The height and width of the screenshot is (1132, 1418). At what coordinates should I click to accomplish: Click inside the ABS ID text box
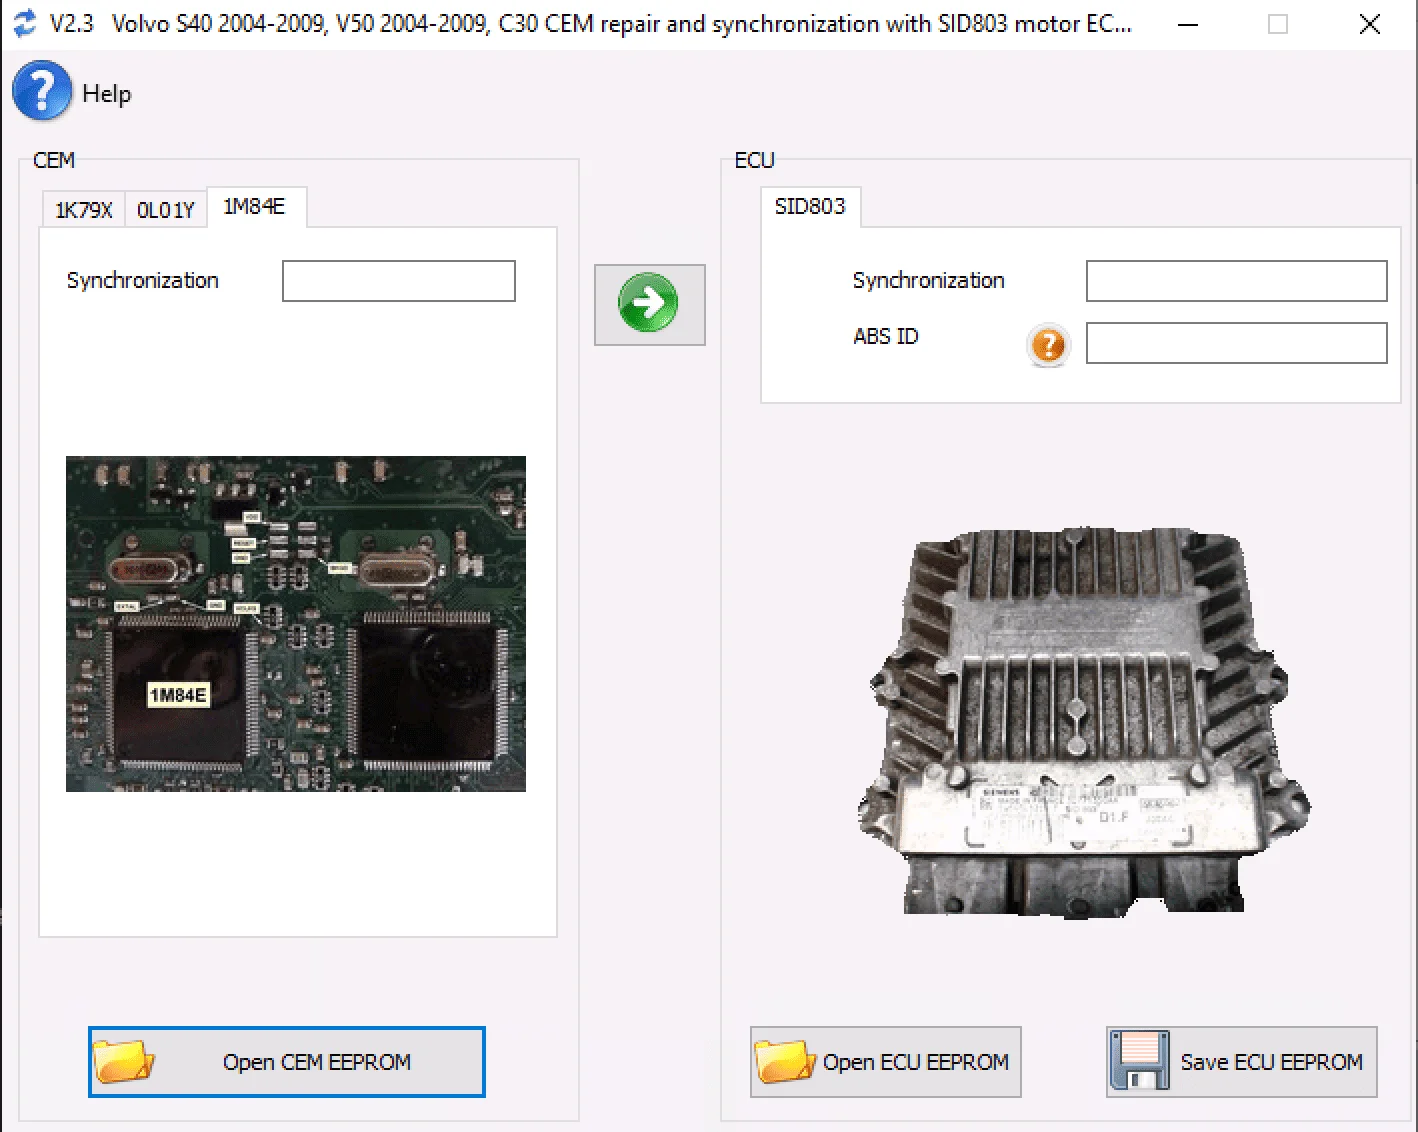1235,343
